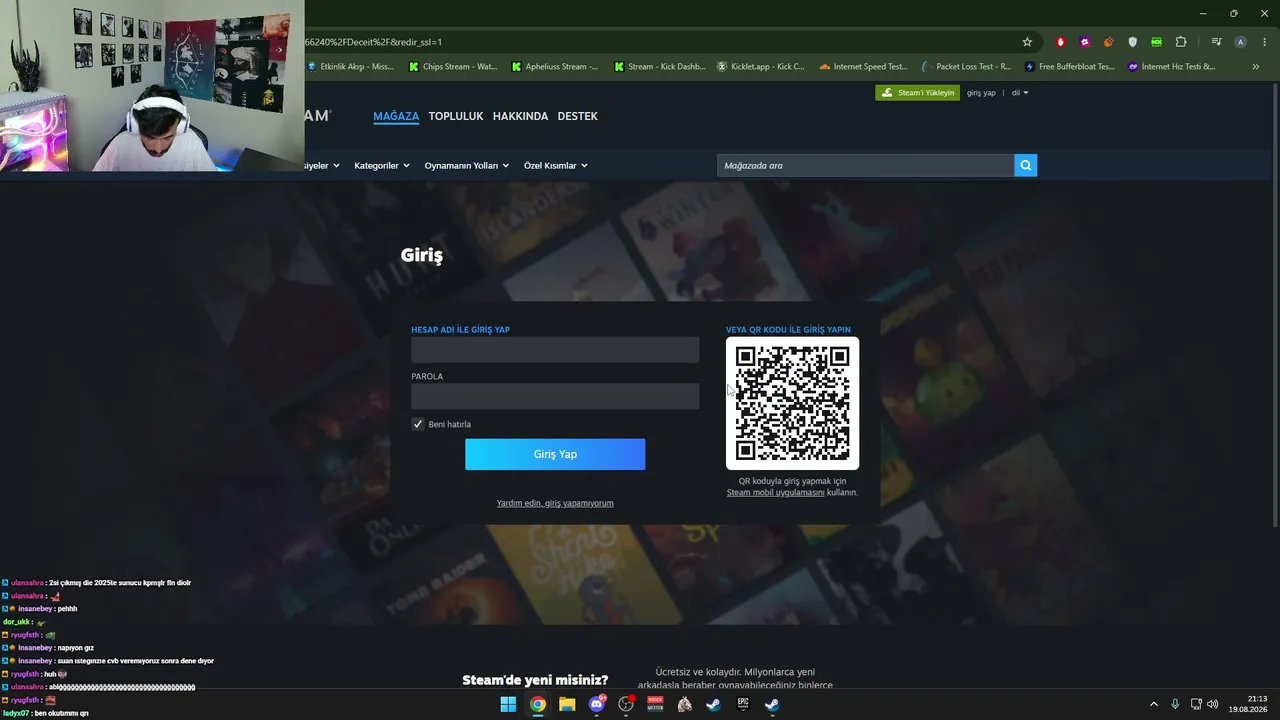Screen dimensions: 1280x720
Task: Open the Windows Start menu
Action: pos(508,704)
